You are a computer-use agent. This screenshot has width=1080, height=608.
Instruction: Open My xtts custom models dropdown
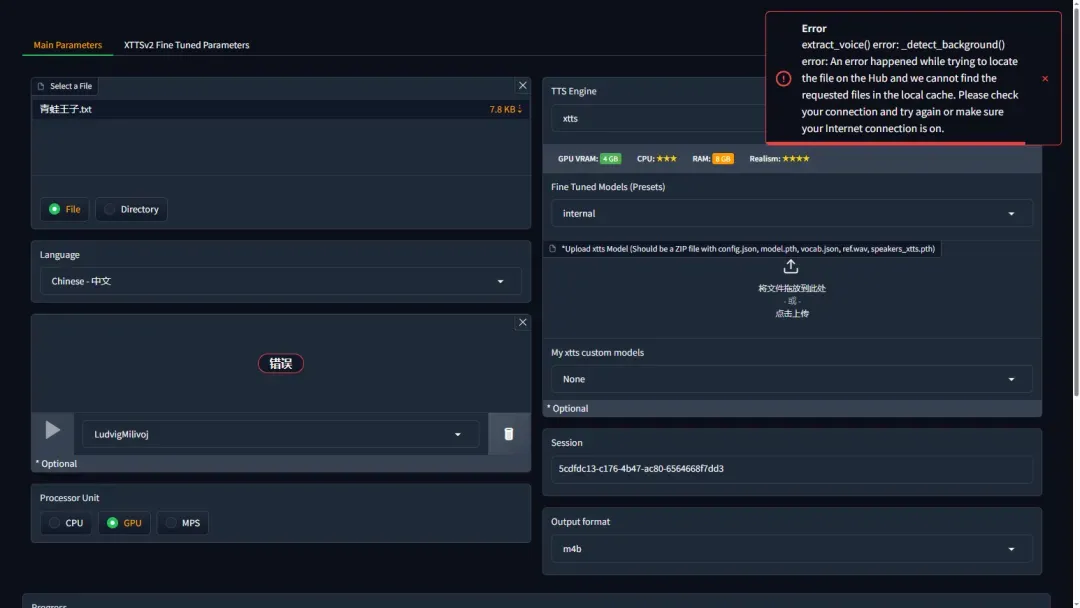click(791, 379)
